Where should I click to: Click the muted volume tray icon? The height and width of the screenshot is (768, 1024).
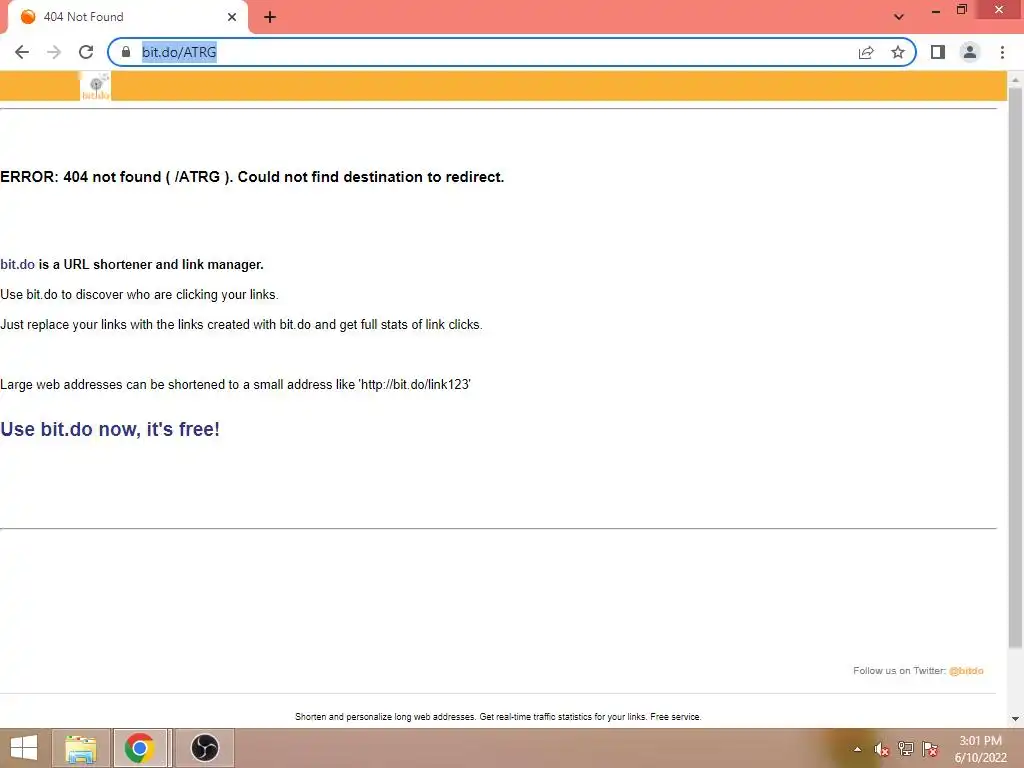[x=881, y=749]
